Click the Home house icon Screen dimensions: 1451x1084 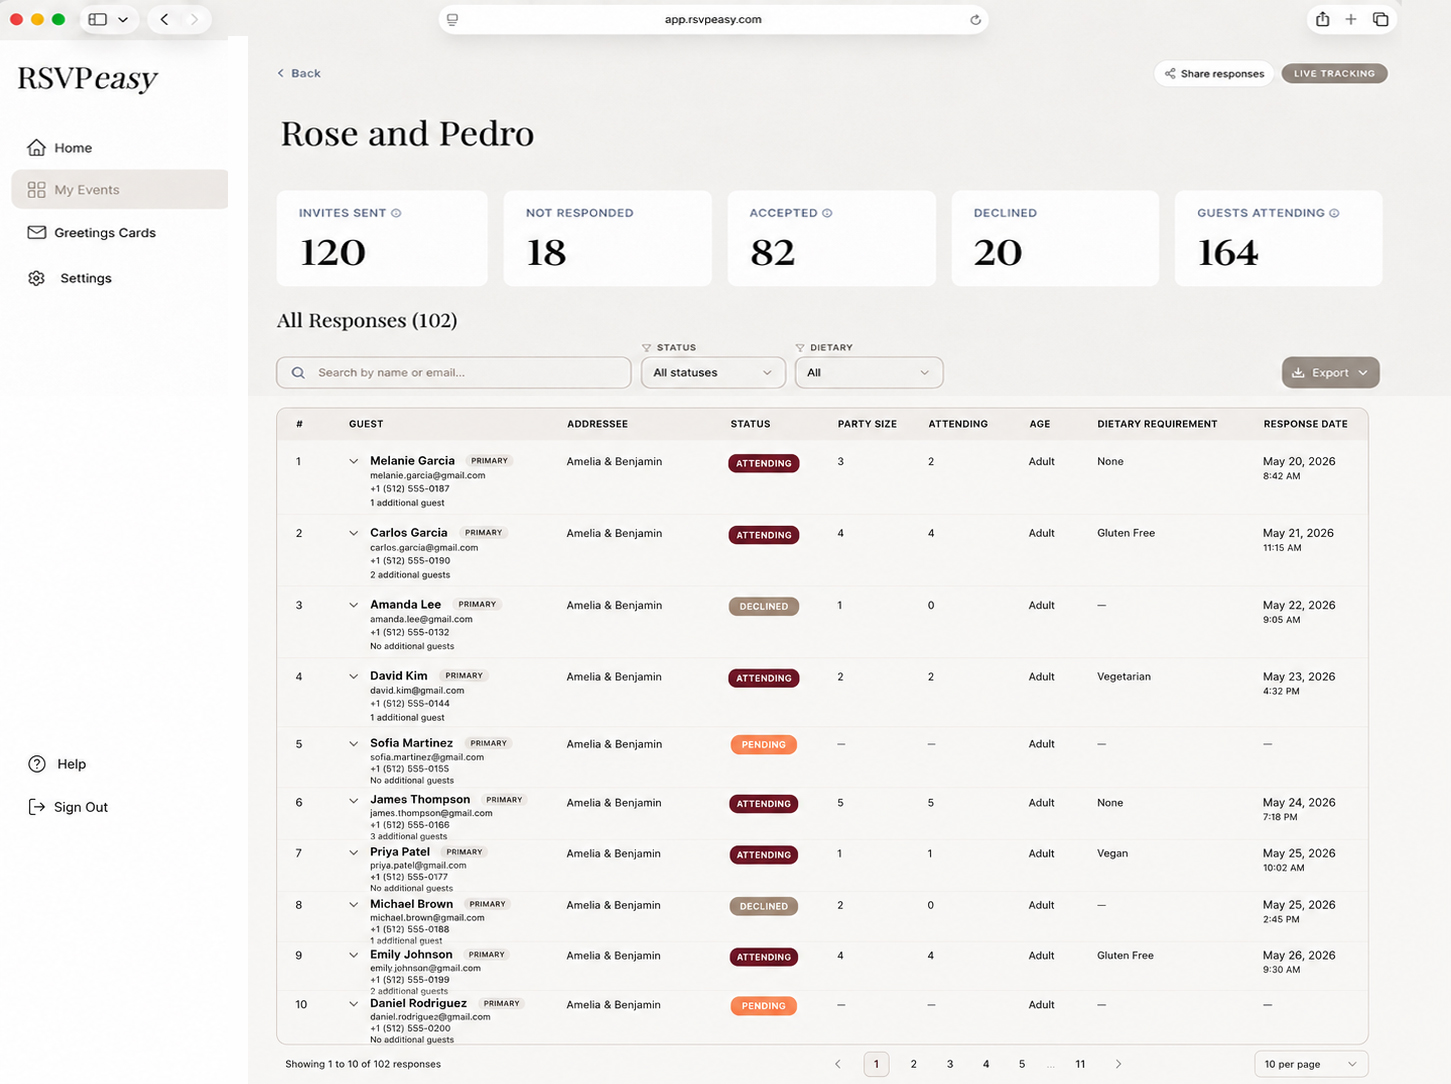coord(37,148)
